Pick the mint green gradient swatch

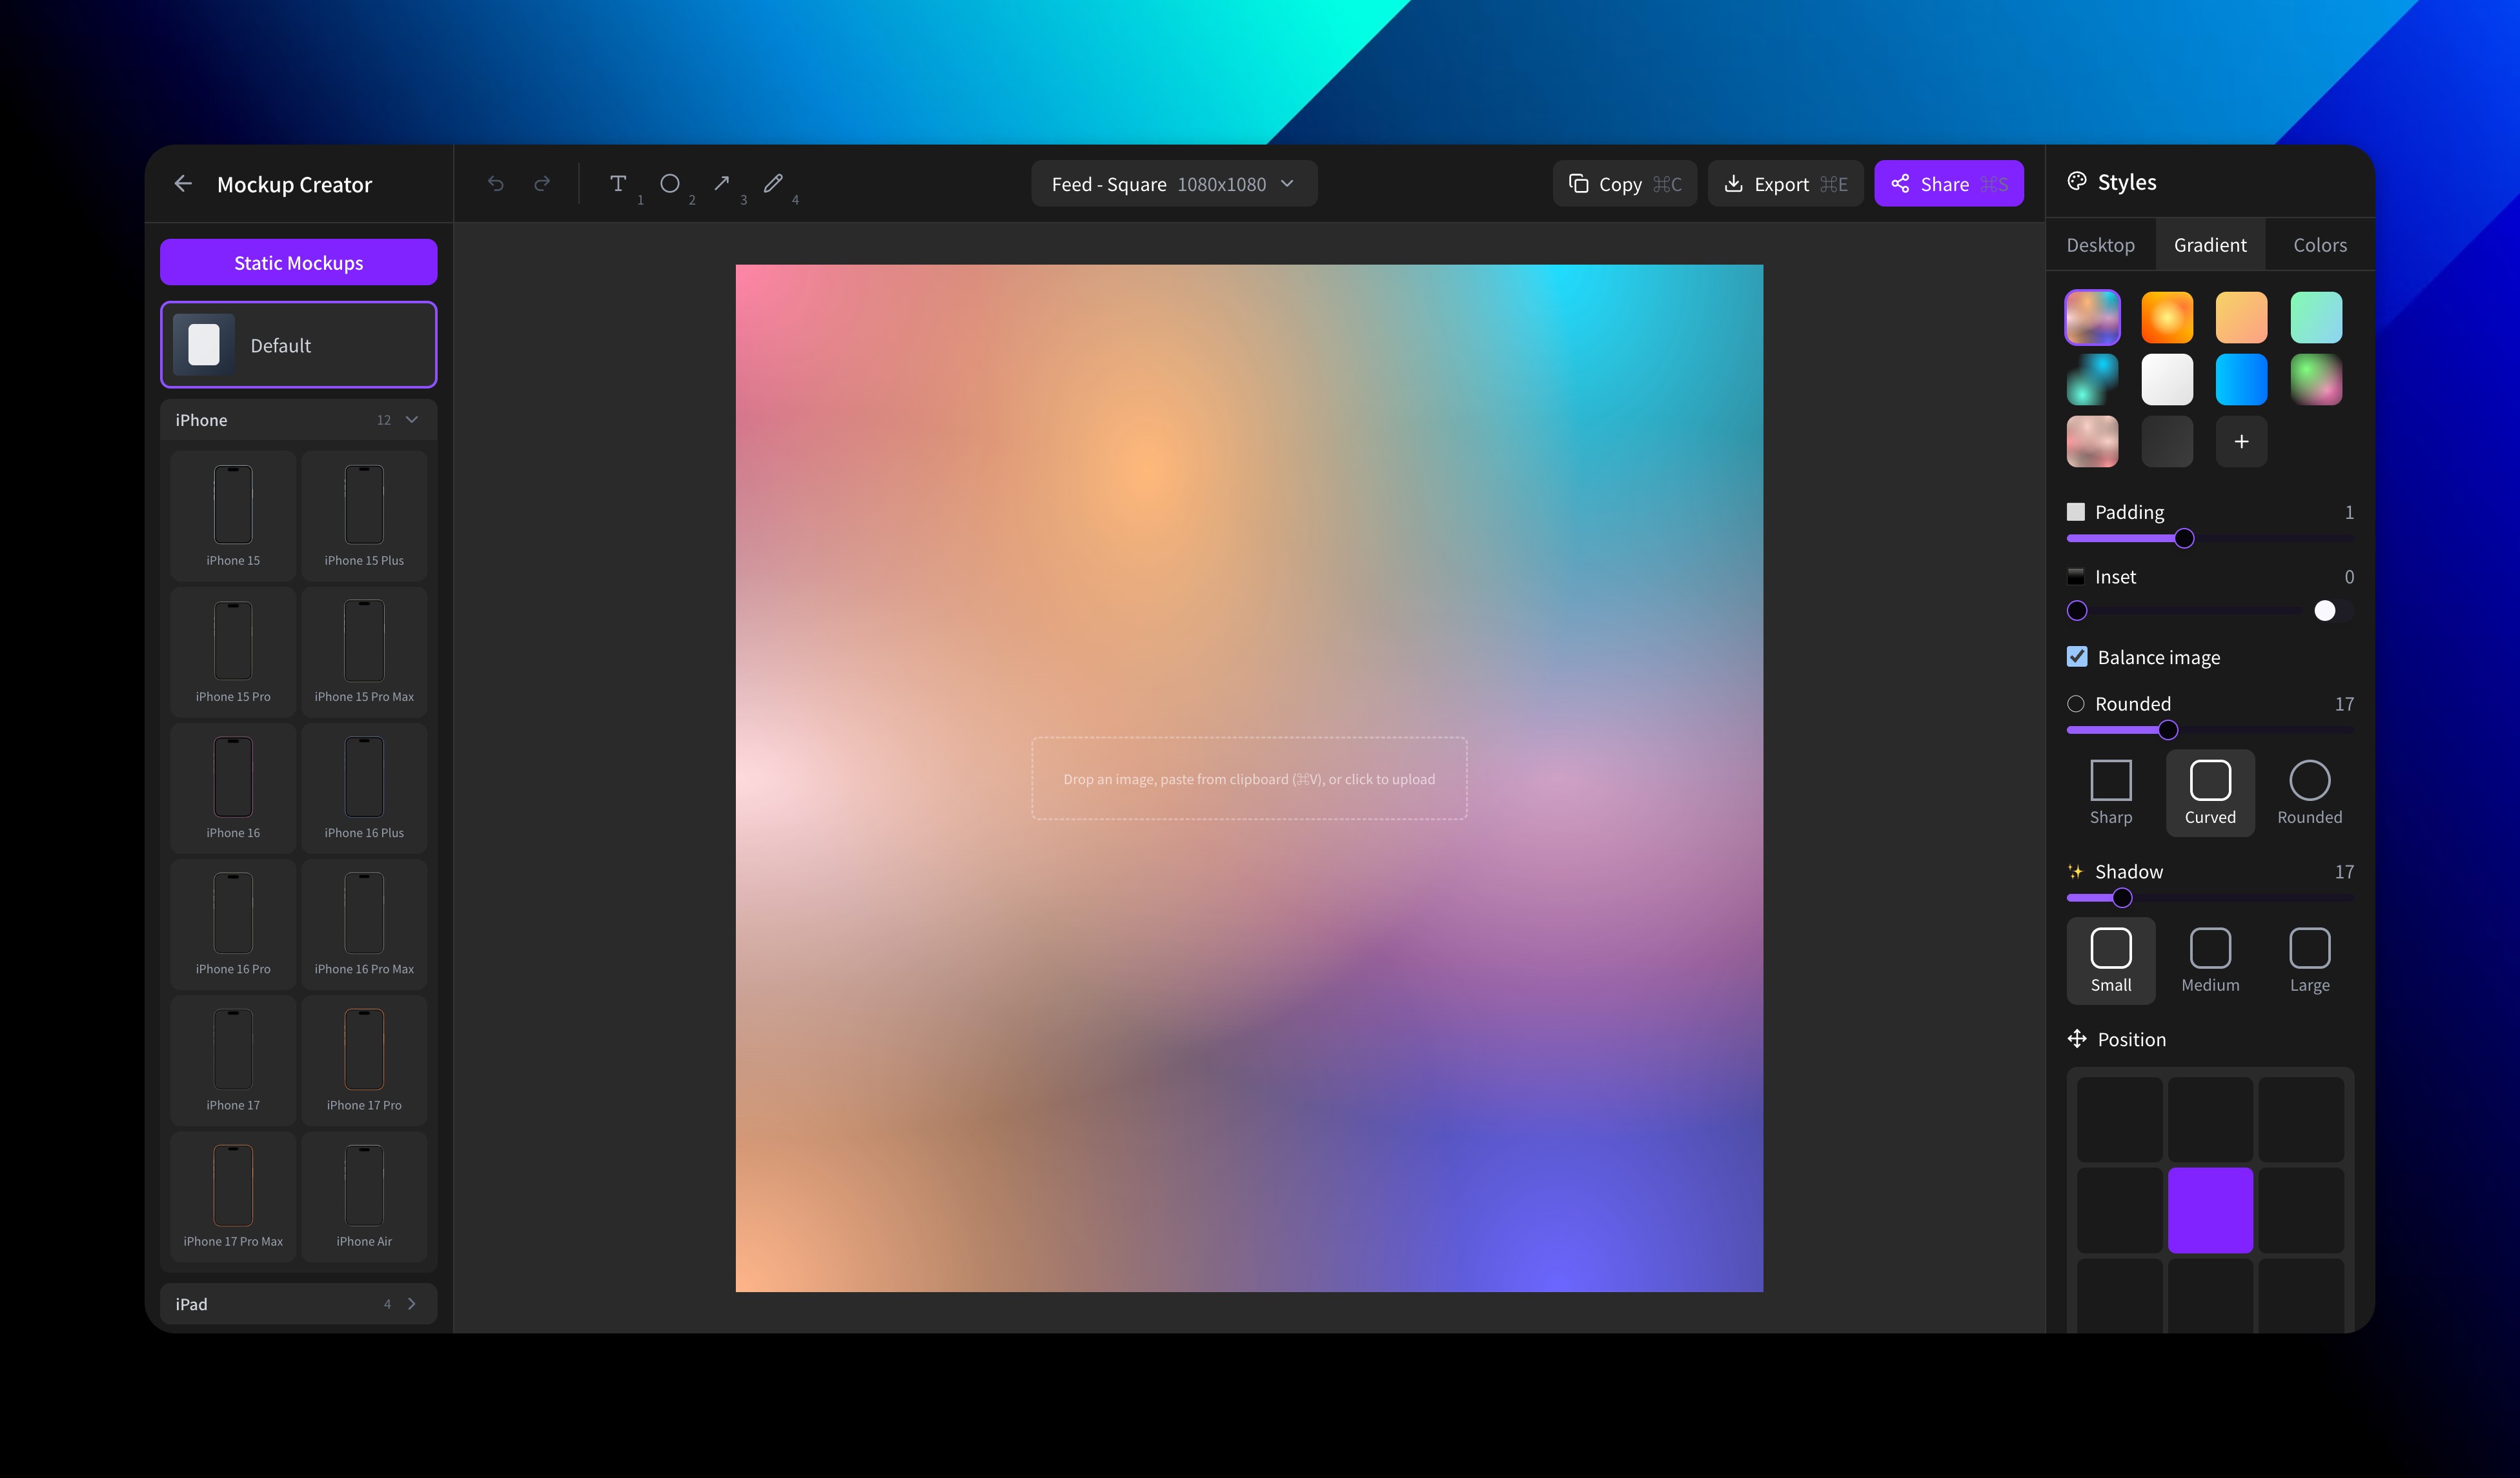pos(2316,318)
